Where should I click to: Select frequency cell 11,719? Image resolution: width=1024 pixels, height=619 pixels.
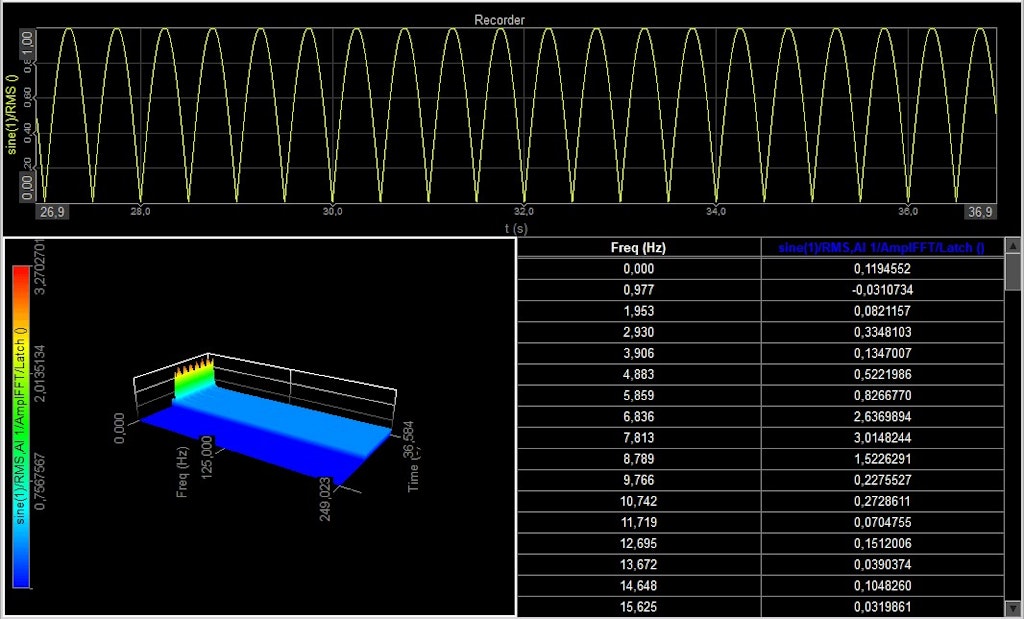pyautogui.click(x=639, y=522)
